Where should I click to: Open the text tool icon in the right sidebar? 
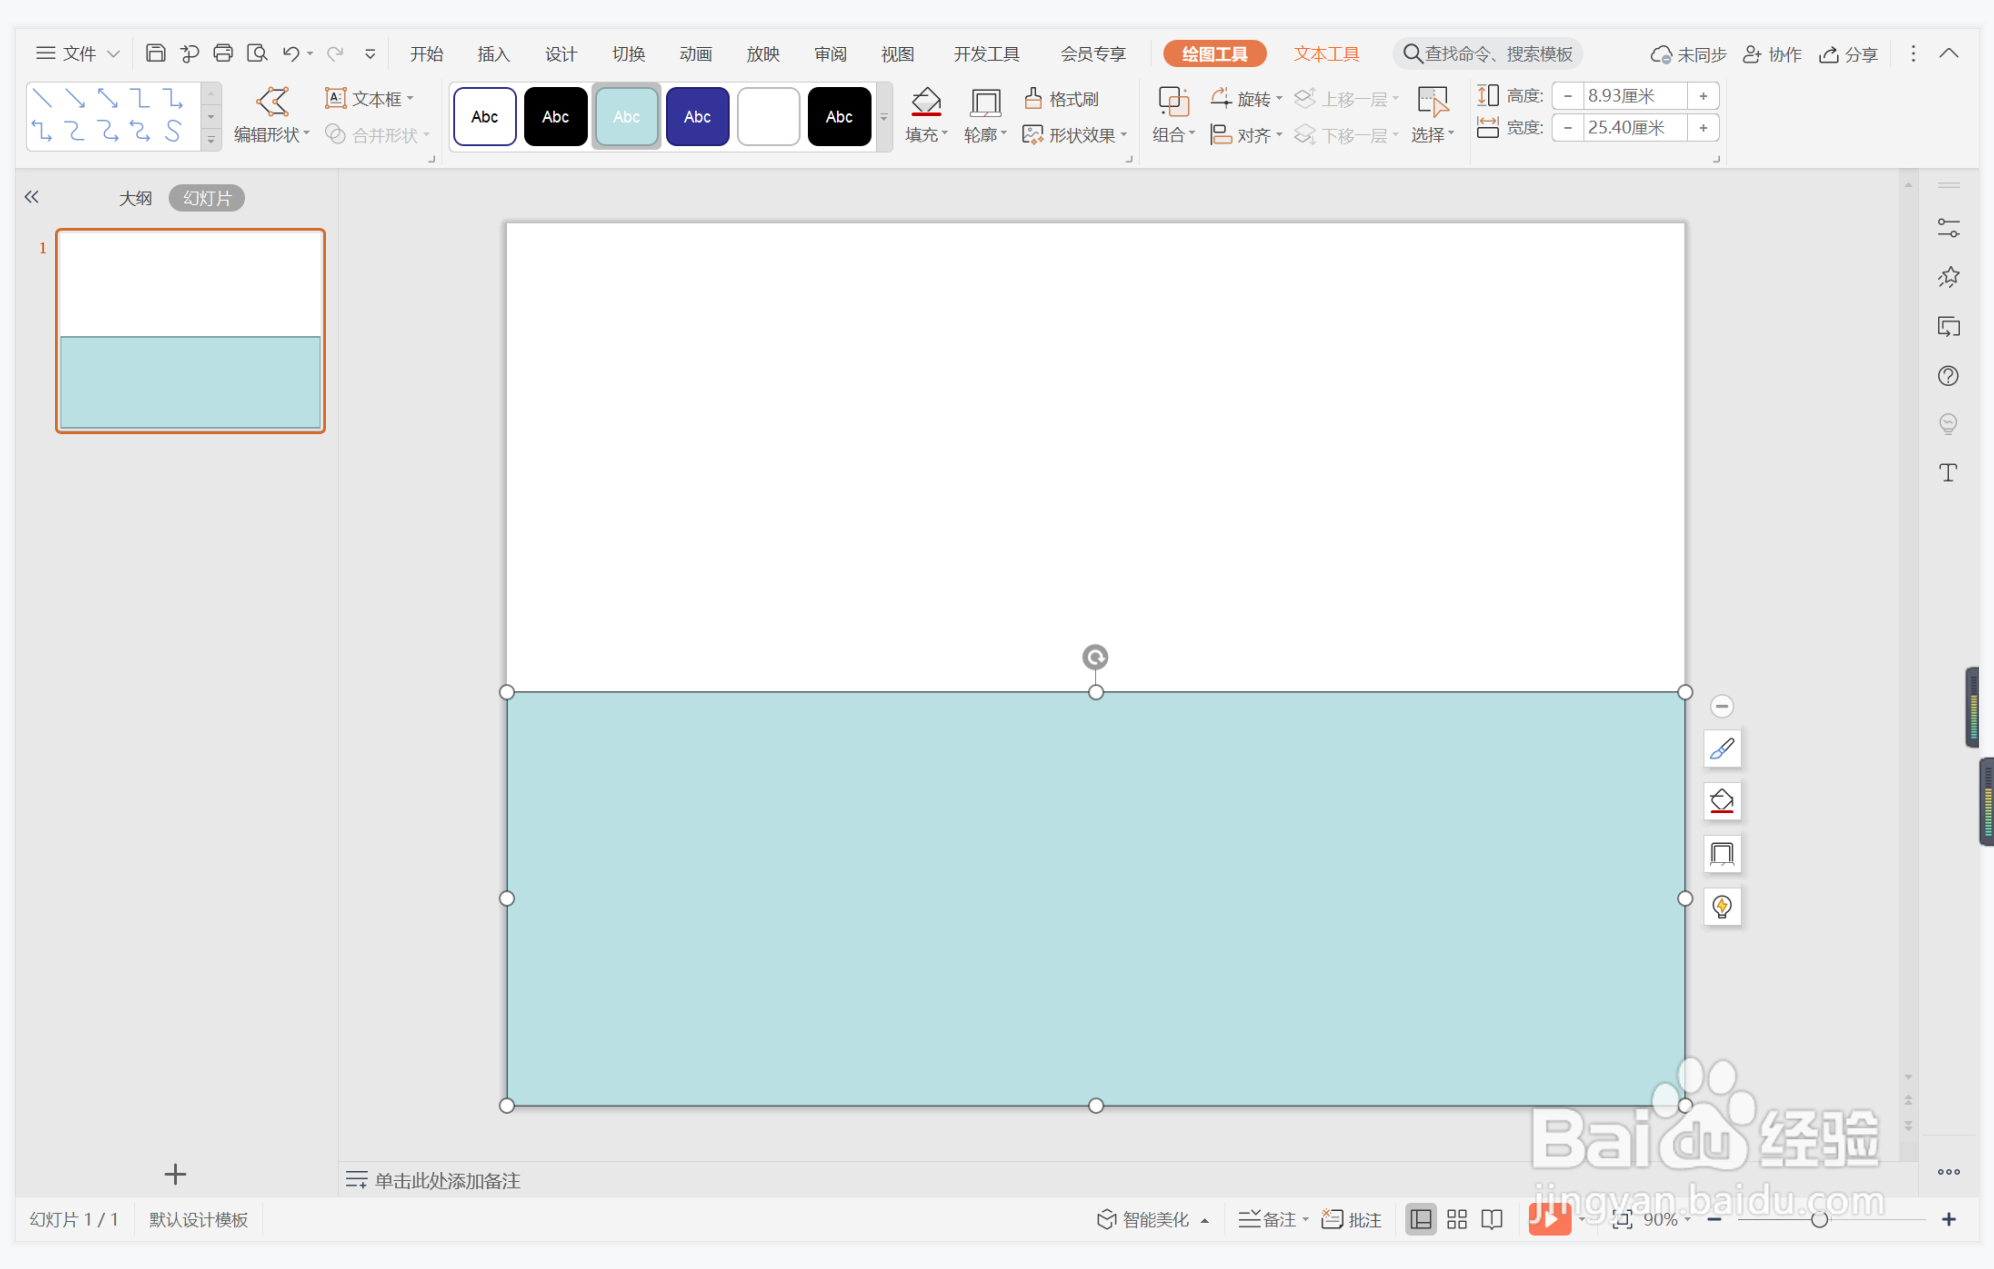(x=1947, y=473)
